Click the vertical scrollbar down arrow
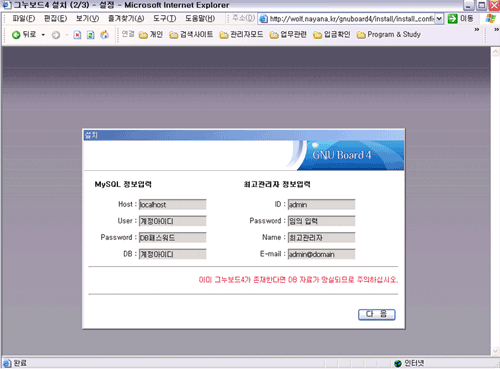The height and width of the screenshot is (369, 500). 495,351
